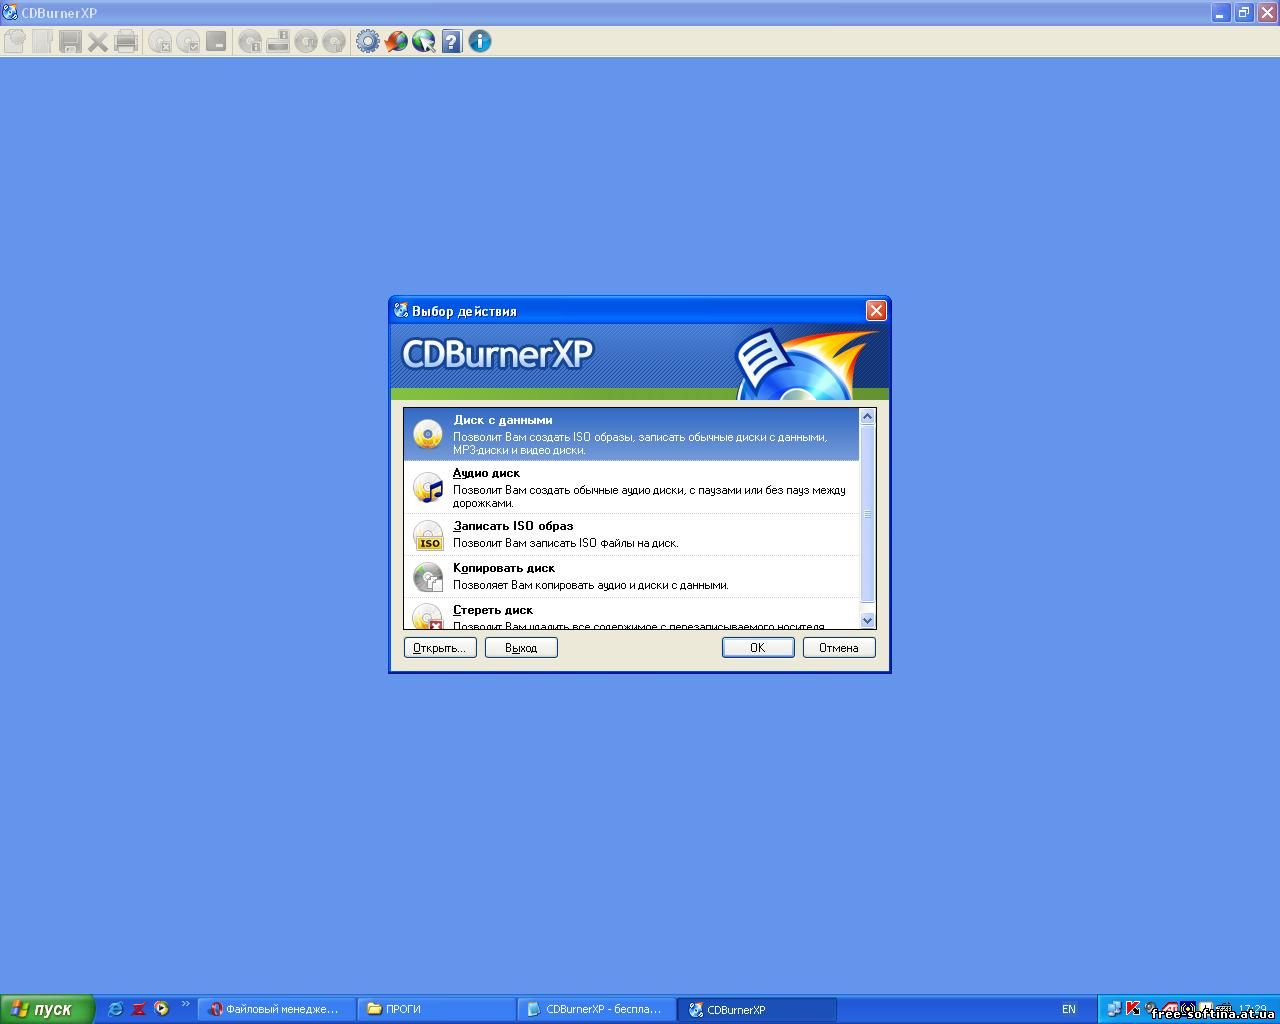This screenshot has height=1024, width=1280.
Task: Click the New compilation toolbar icon
Action: point(15,41)
